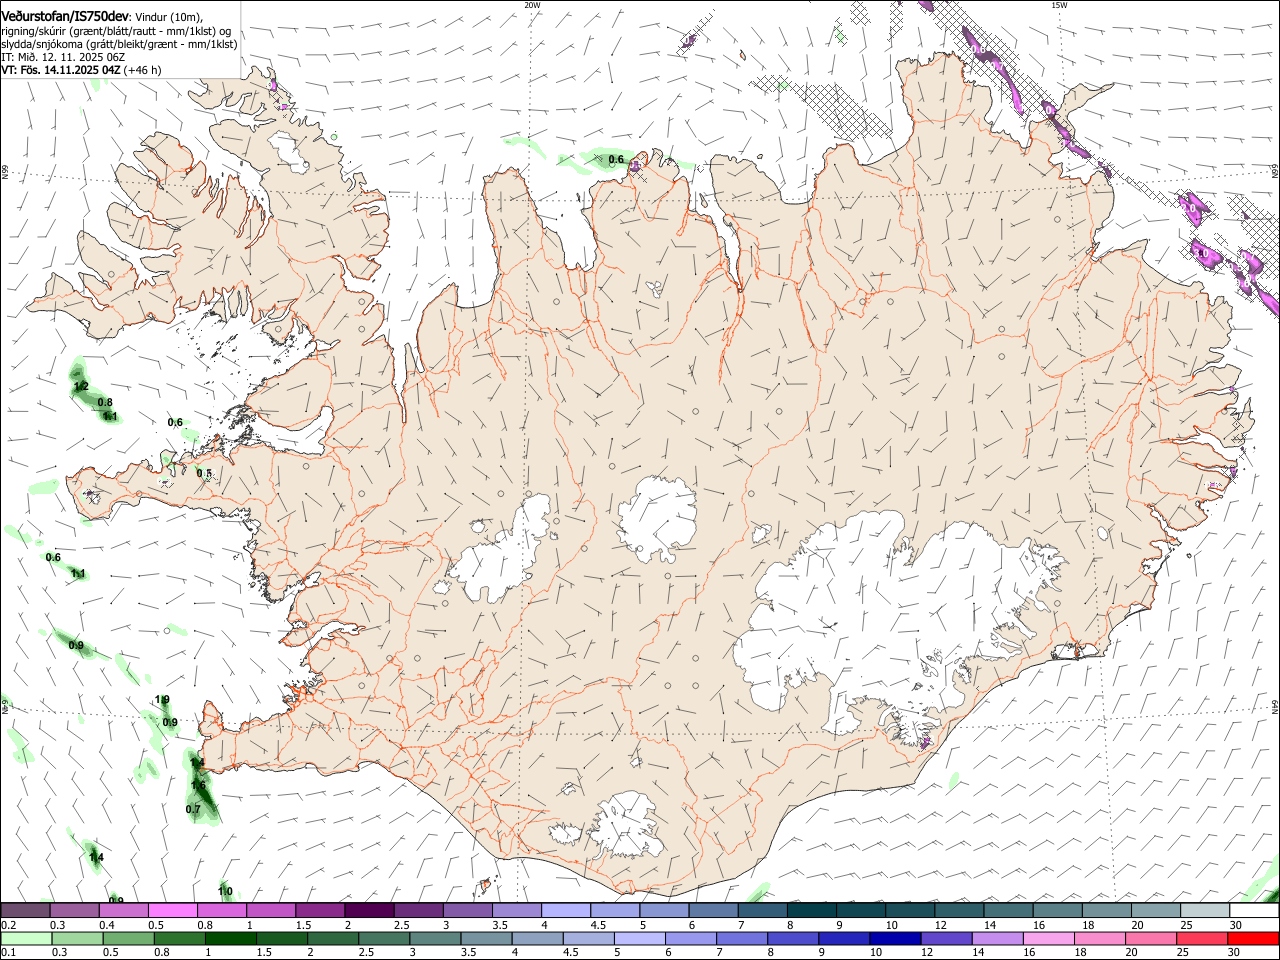Pick the bright red 30 swatch in the rain scale

click(1254, 938)
